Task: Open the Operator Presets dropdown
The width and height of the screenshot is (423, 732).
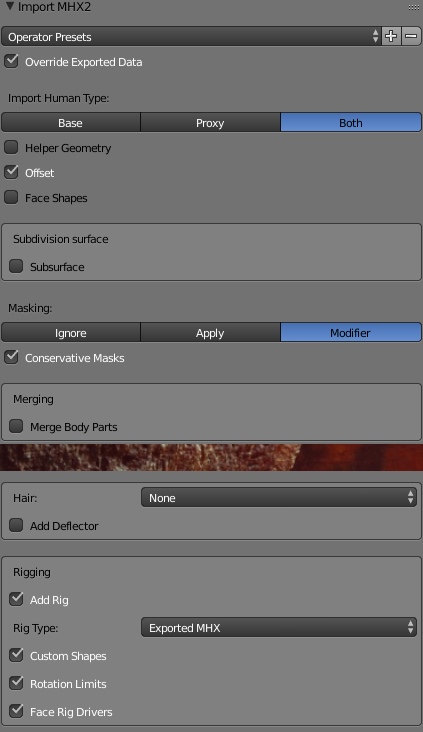Action: point(191,36)
